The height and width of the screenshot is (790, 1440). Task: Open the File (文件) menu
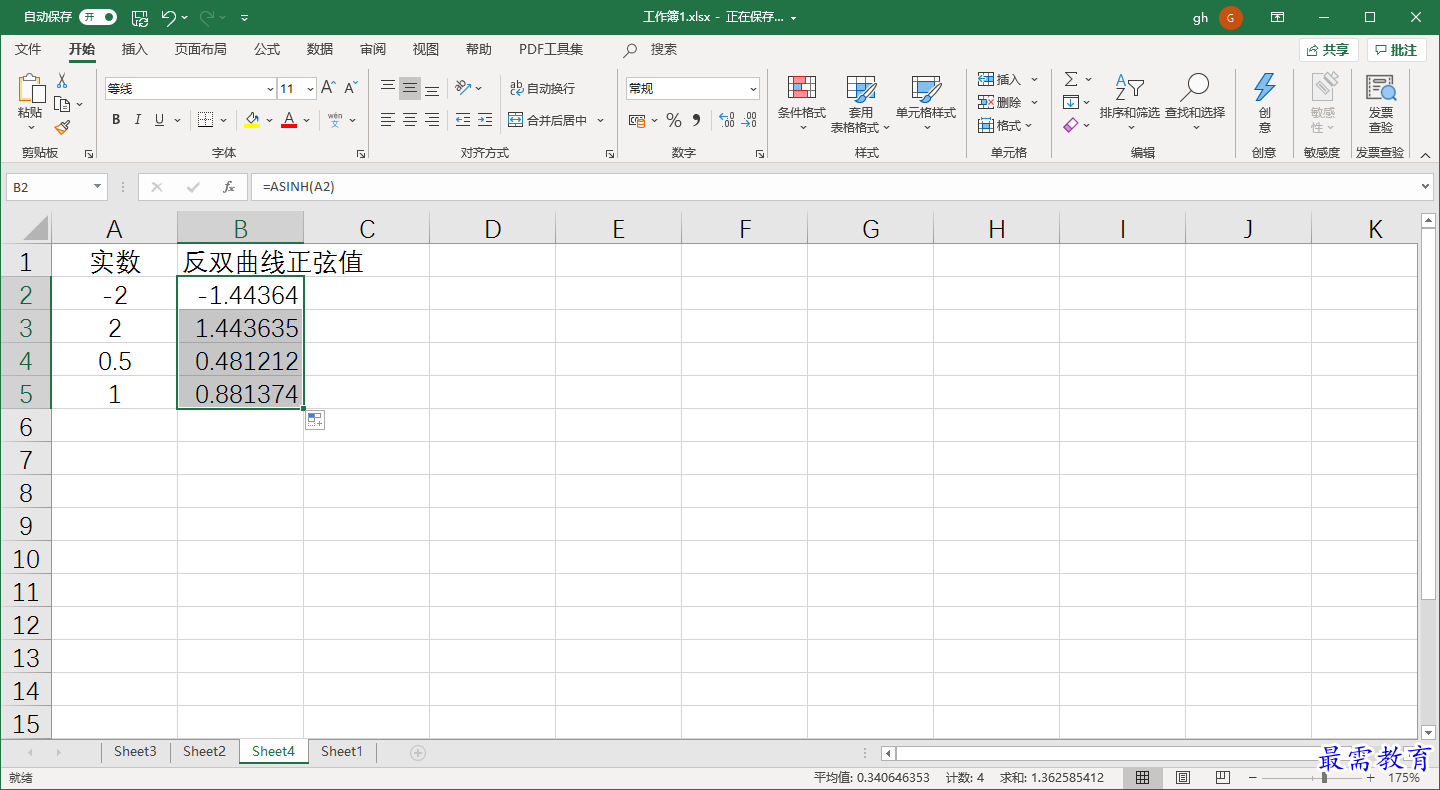(x=28, y=49)
